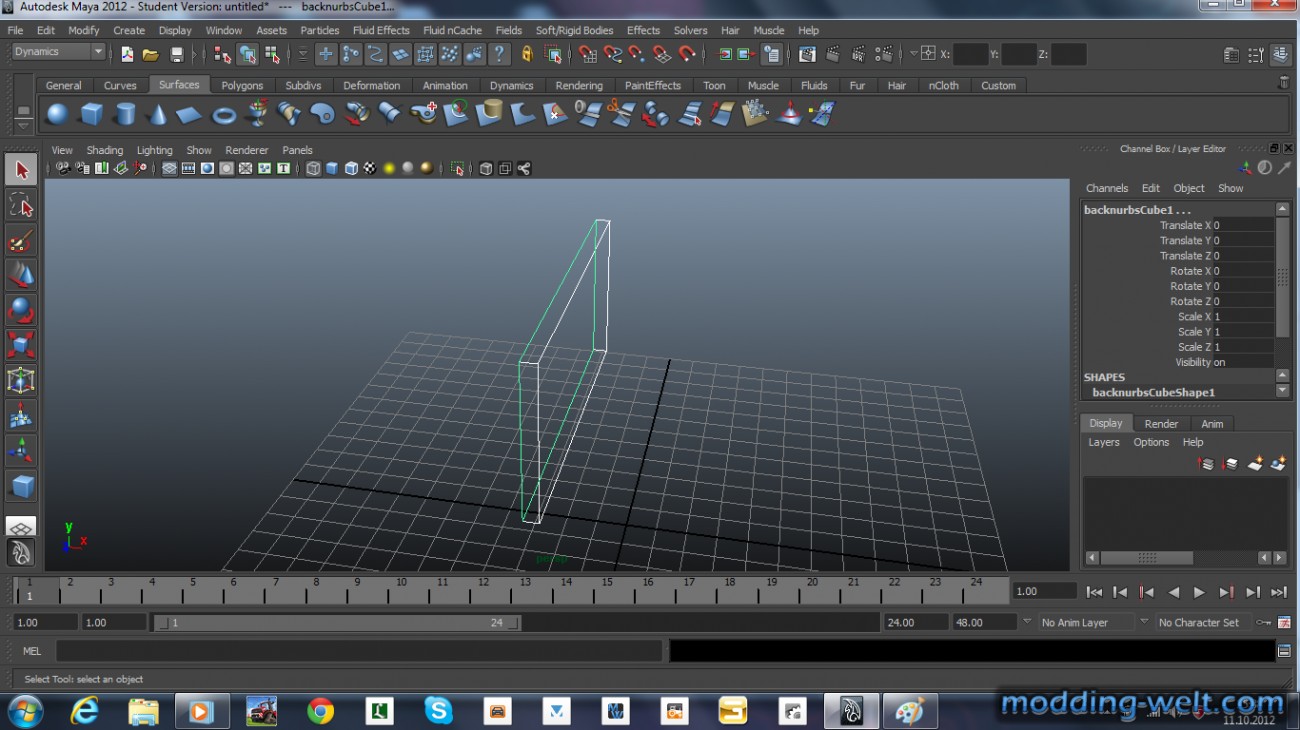Viewport: 1300px width, 730px height.
Task: Open the animation preferences icon
Action: pos(1284,622)
